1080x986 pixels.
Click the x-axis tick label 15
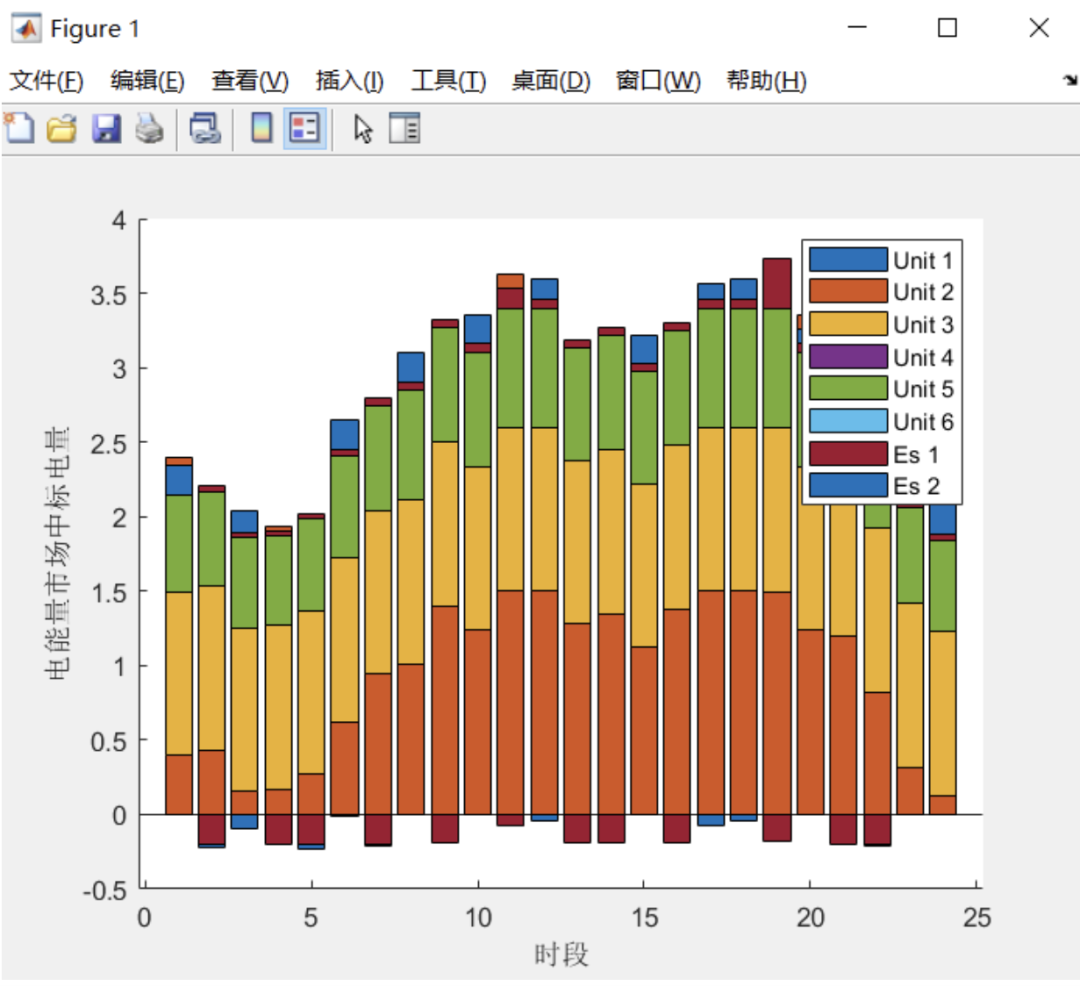click(644, 918)
